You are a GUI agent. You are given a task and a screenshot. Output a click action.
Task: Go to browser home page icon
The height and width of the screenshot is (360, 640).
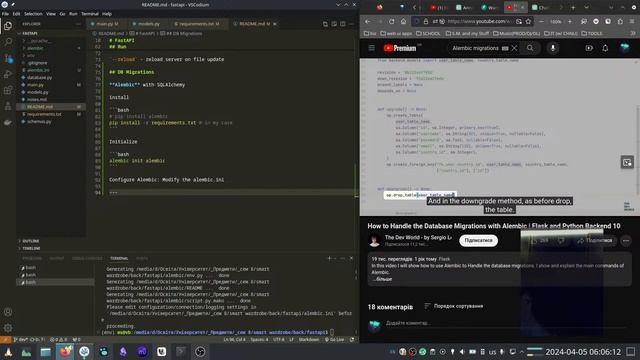tap(403, 21)
